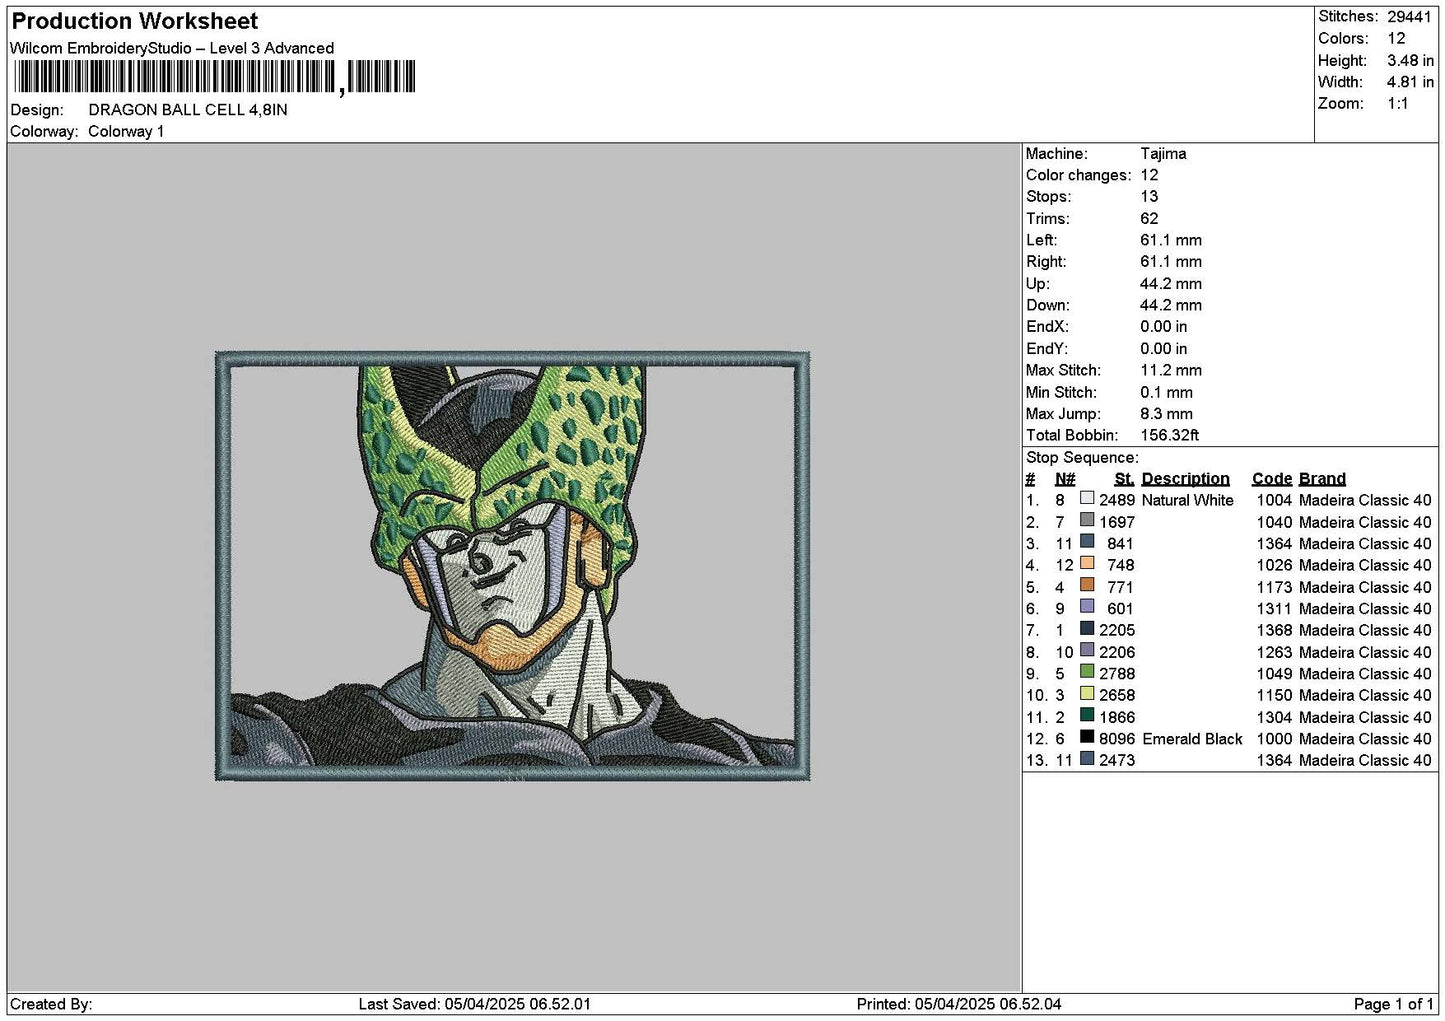Click the Zoom value '1:1'
Image resolution: width=1445 pixels, height=1021 pixels.
click(1397, 104)
